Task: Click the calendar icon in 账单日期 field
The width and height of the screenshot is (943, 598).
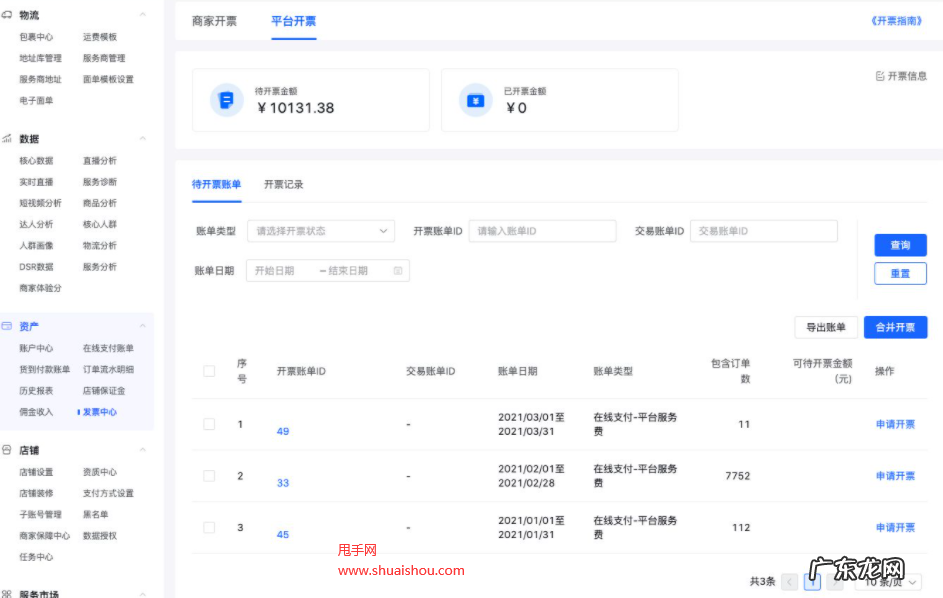Action: pos(396,270)
